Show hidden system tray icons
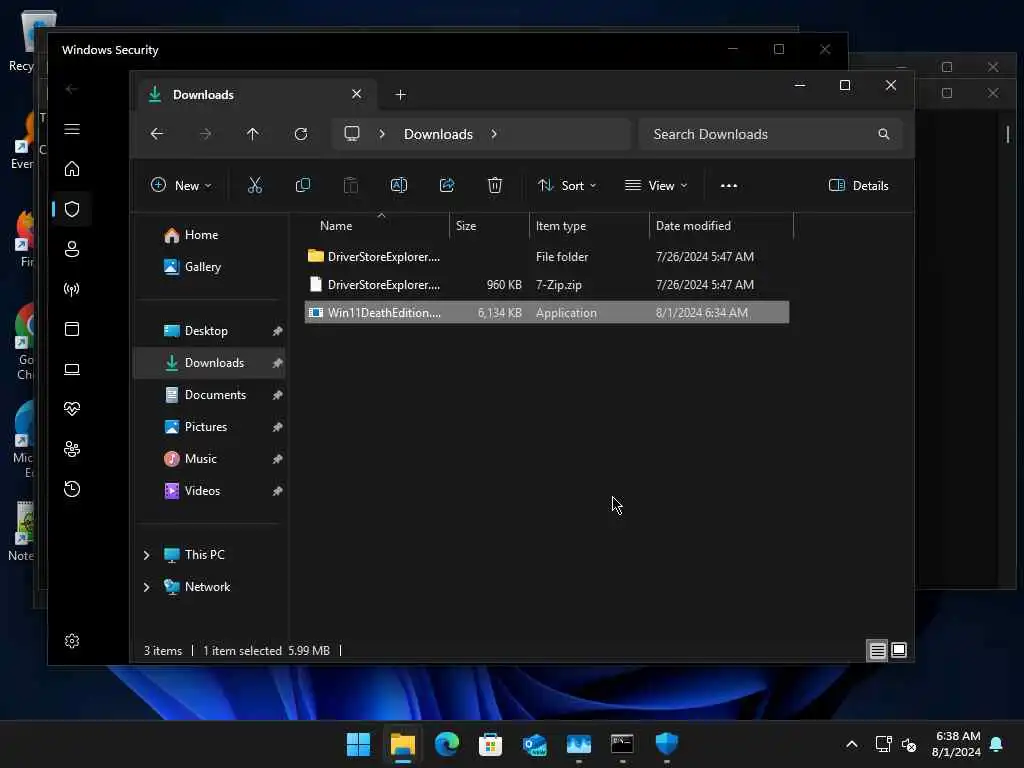This screenshot has width=1024, height=768. point(852,744)
